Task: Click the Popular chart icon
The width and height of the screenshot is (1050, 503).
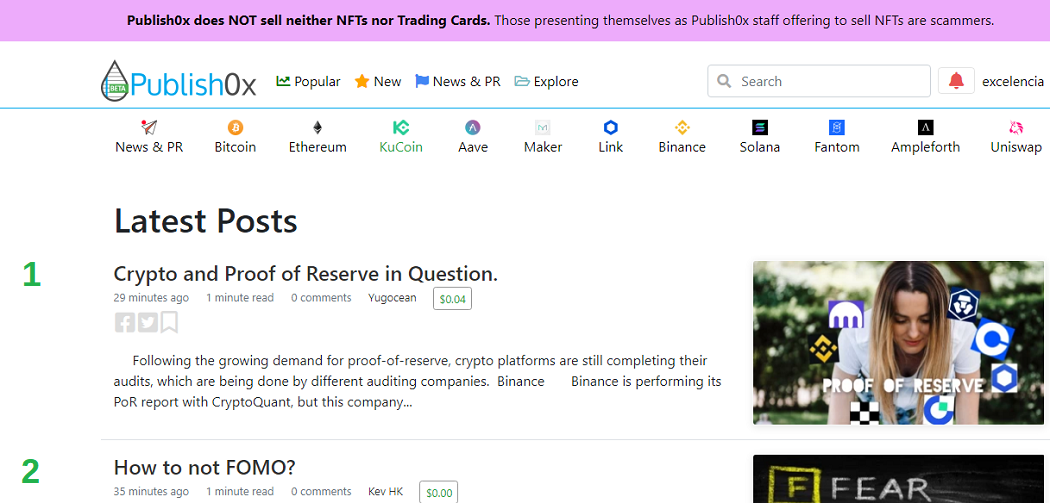Action: pyautogui.click(x=283, y=81)
